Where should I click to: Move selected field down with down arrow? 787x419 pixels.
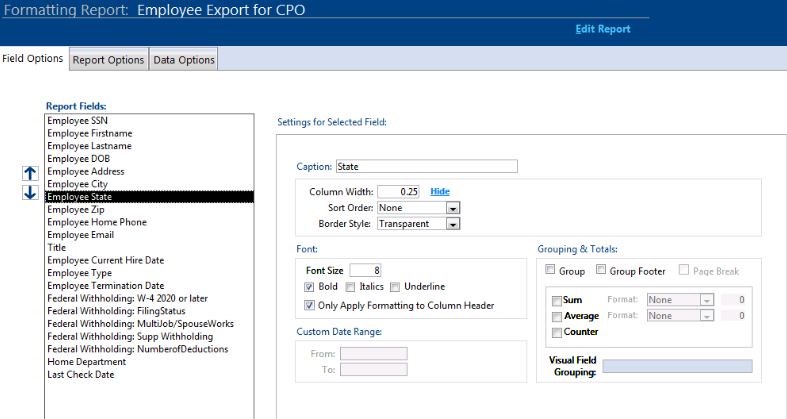pos(30,192)
